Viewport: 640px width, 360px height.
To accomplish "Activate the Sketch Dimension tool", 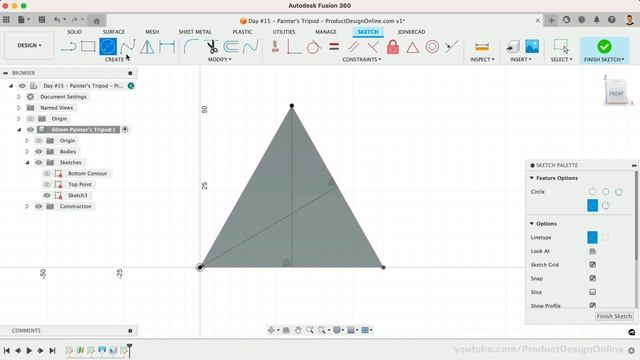I will [167, 47].
